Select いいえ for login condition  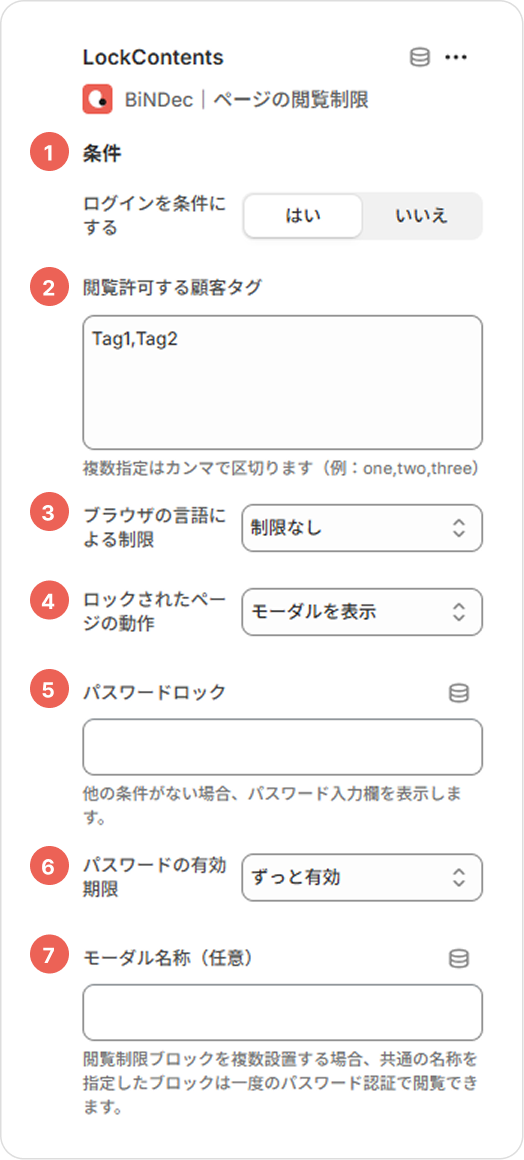click(422, 216)
